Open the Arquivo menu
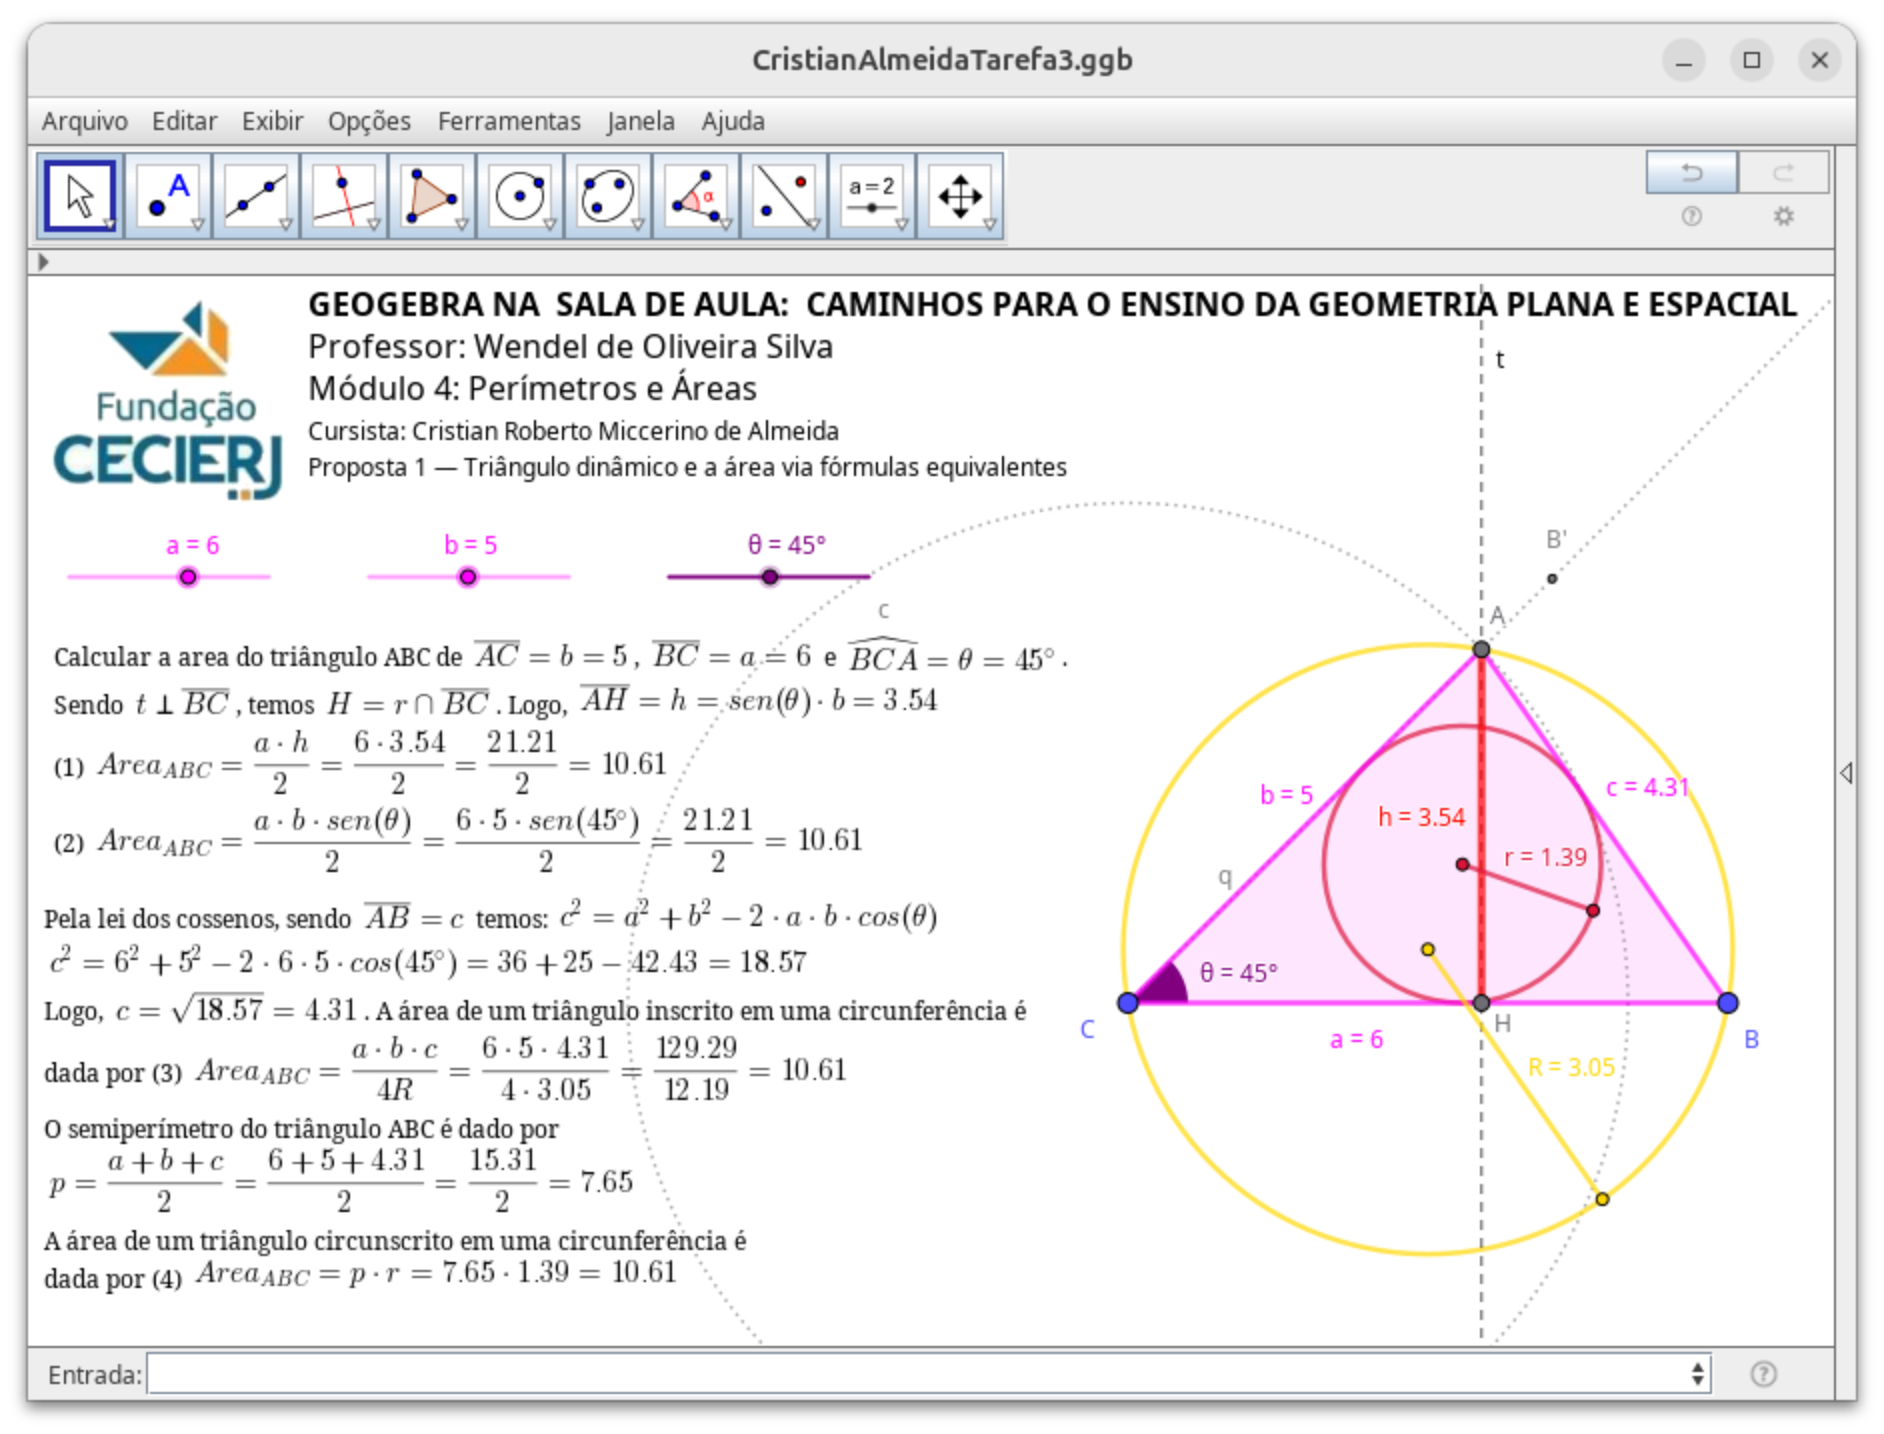The width and height of the screenshot is (1884, 1434). [x=85, y=121]
